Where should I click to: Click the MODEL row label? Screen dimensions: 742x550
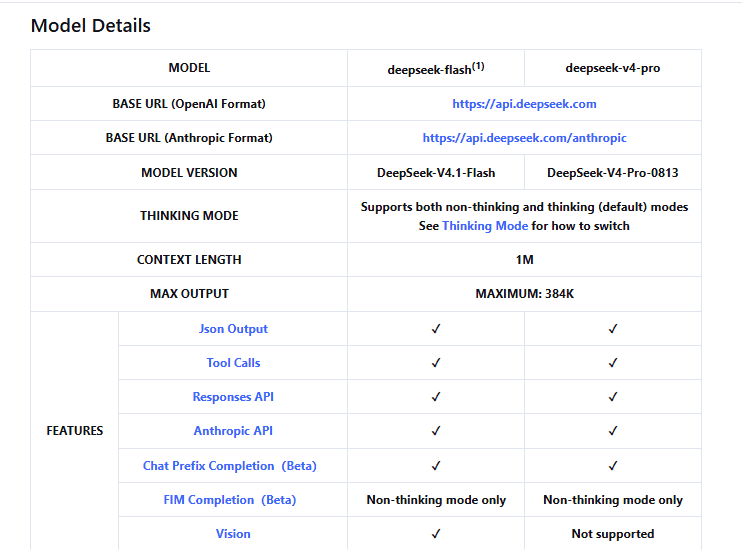pos(189,68)
